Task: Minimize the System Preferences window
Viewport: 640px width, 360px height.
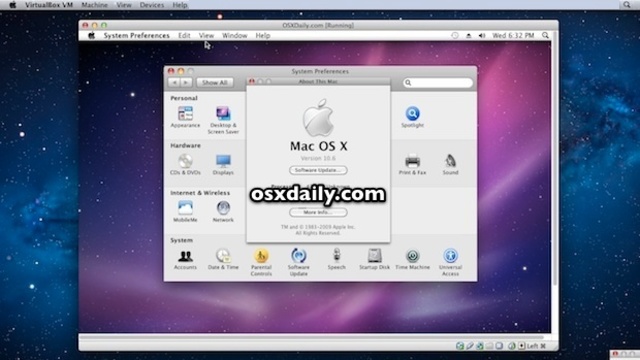Action: 180,71
